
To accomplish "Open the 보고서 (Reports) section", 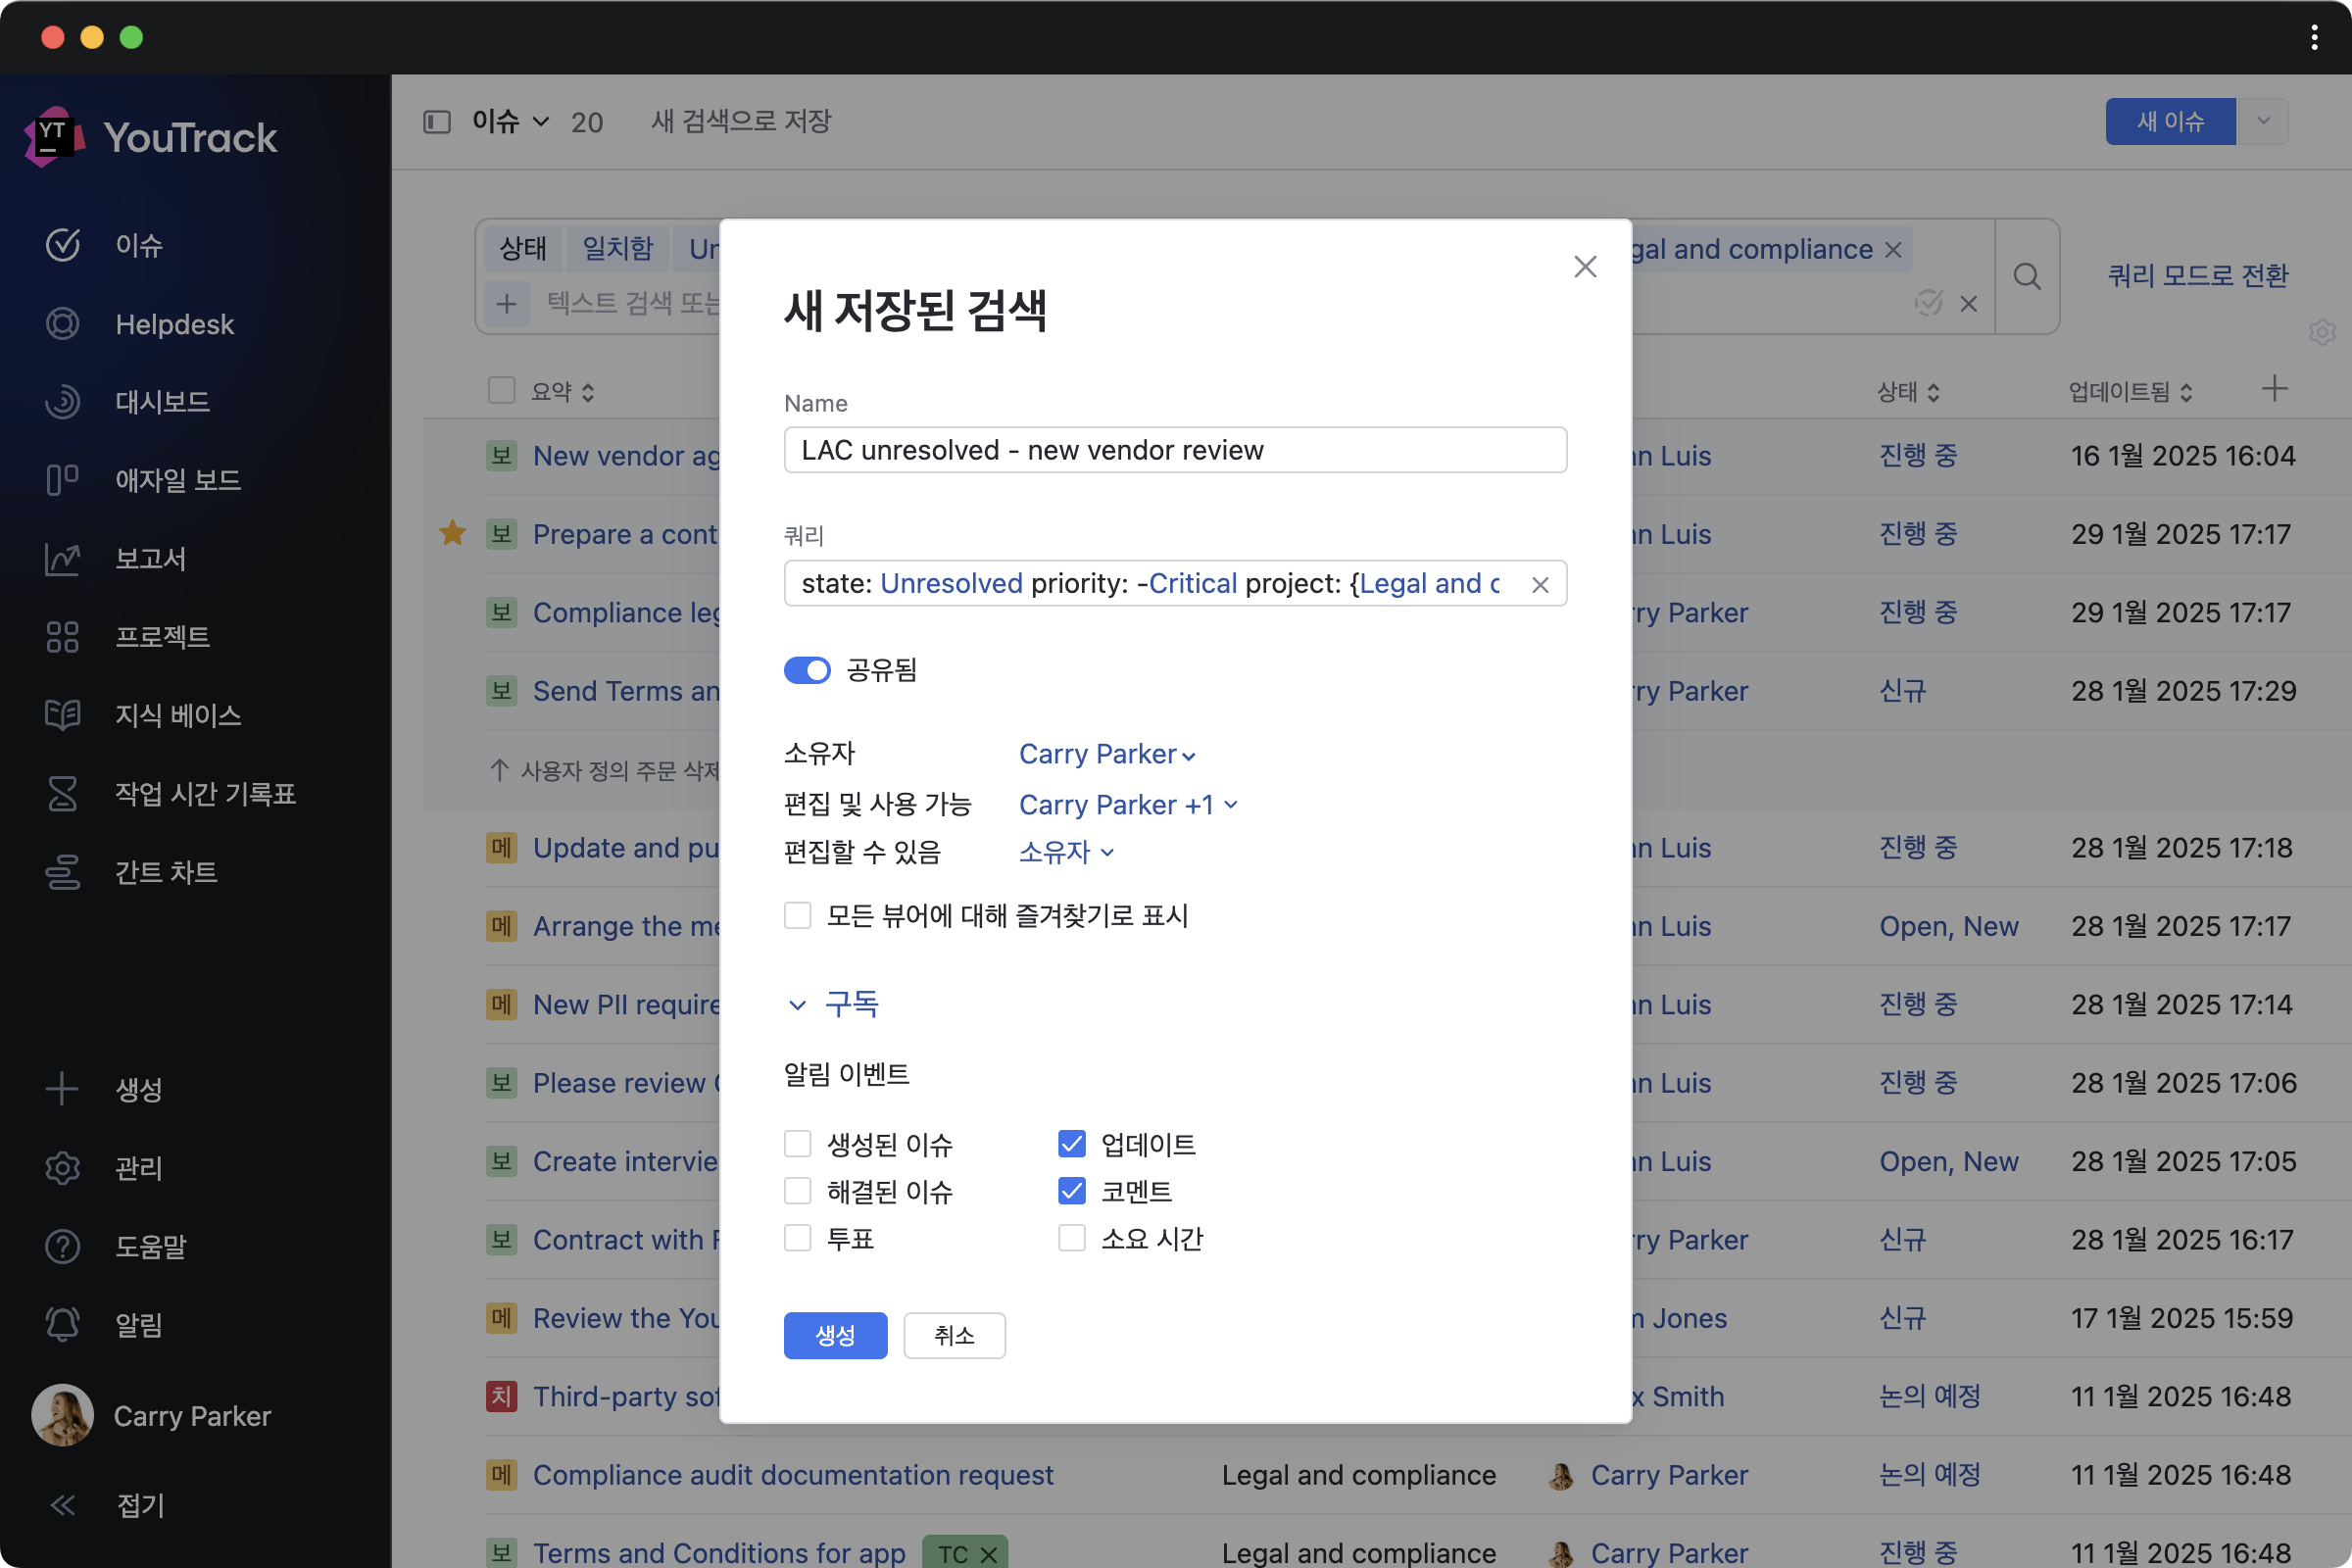I will pos(150,558).
